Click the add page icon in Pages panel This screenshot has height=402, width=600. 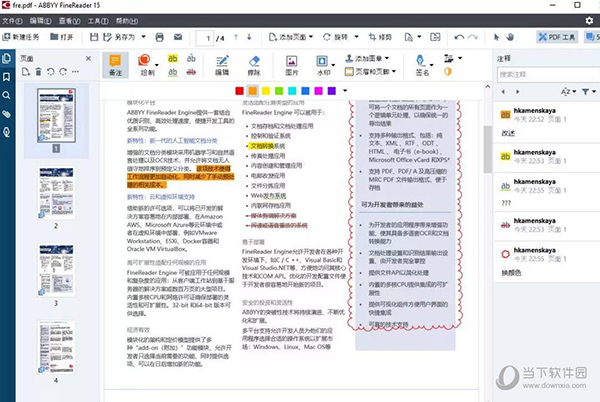[x=26, y=72]
